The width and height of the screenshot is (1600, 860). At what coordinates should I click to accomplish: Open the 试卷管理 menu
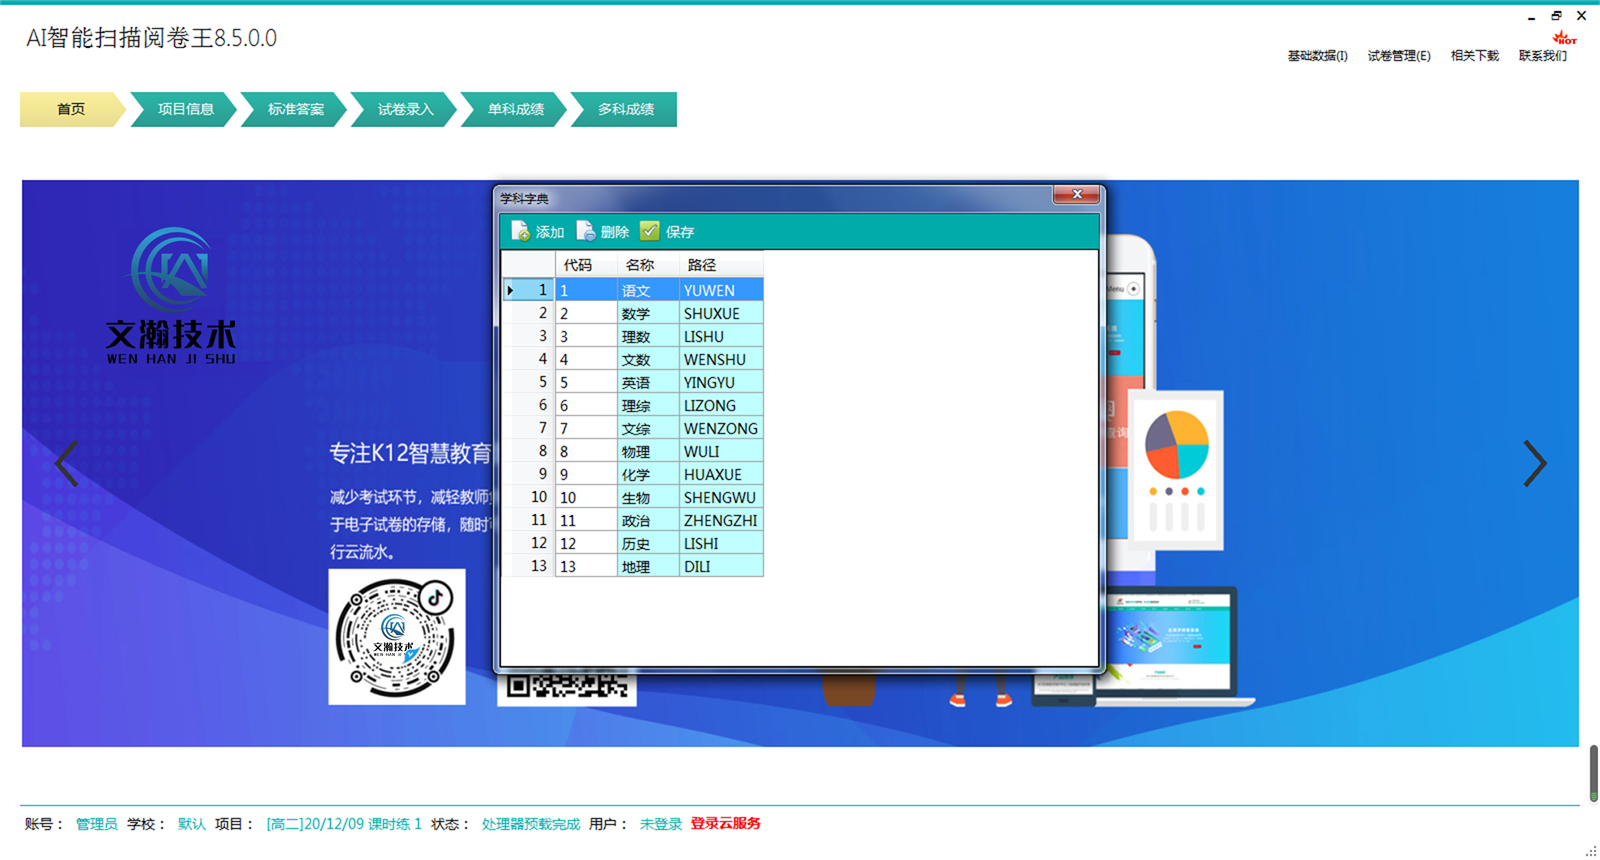[x=1398, y=56]
